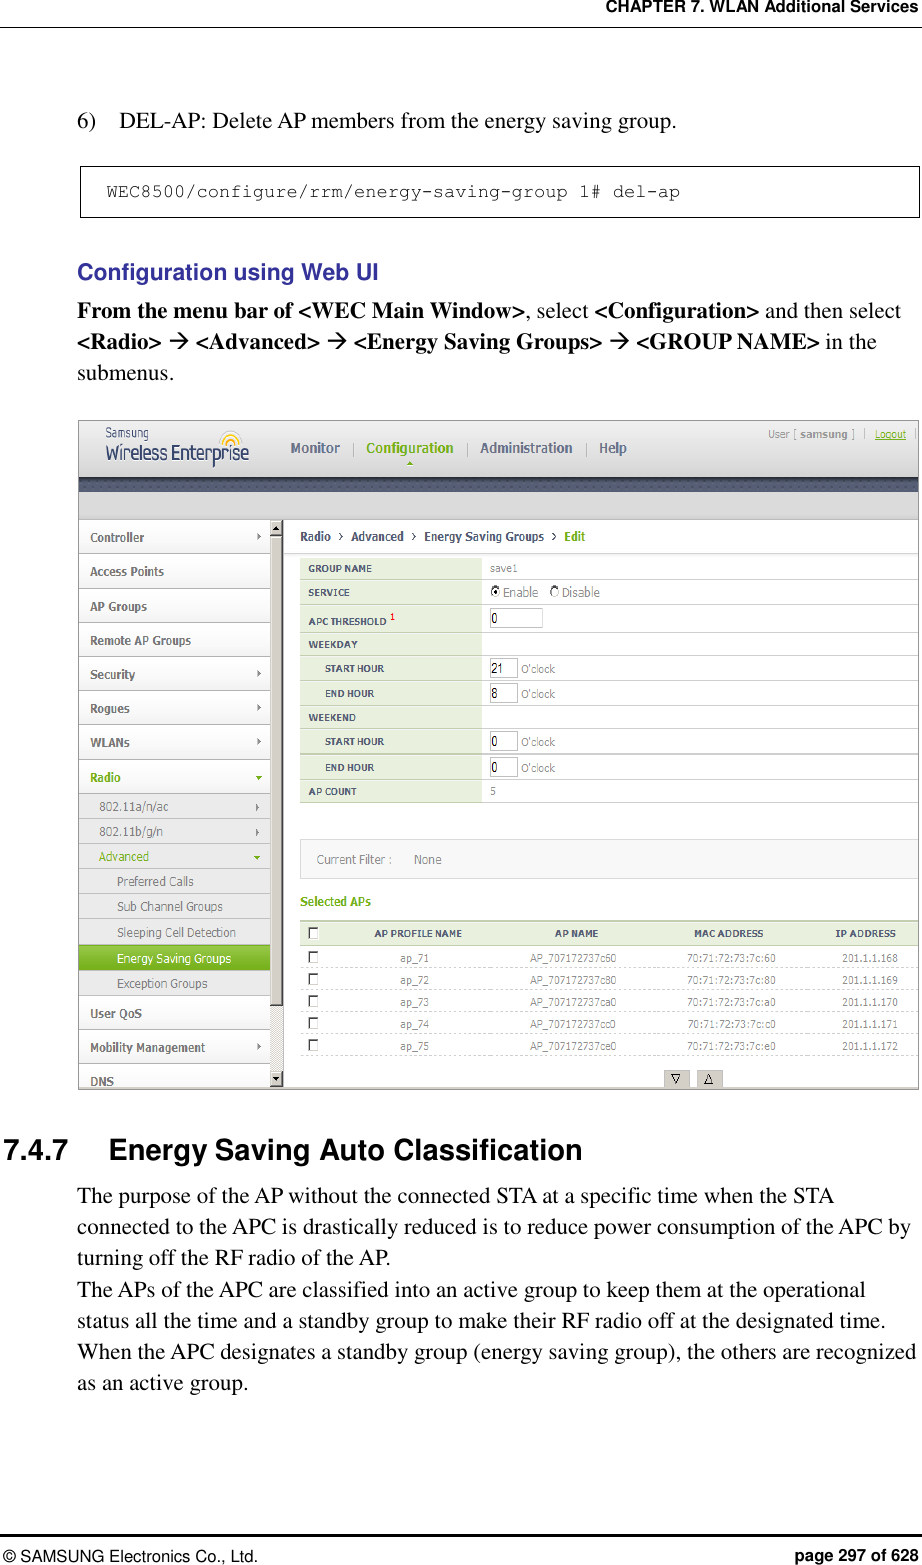922x1565 pixels.
Task: Open Sub Channel Groups submenu item
Action: [x=174, y=906]
